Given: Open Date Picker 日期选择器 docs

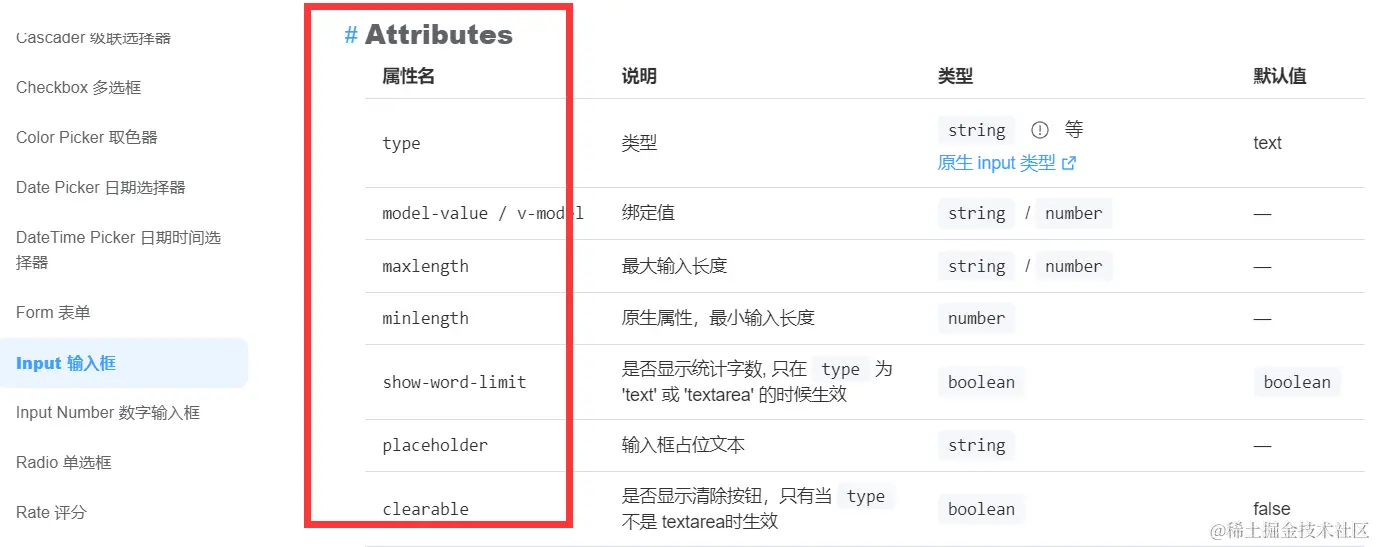Looking at the screenshot, I should coord(101,188).
